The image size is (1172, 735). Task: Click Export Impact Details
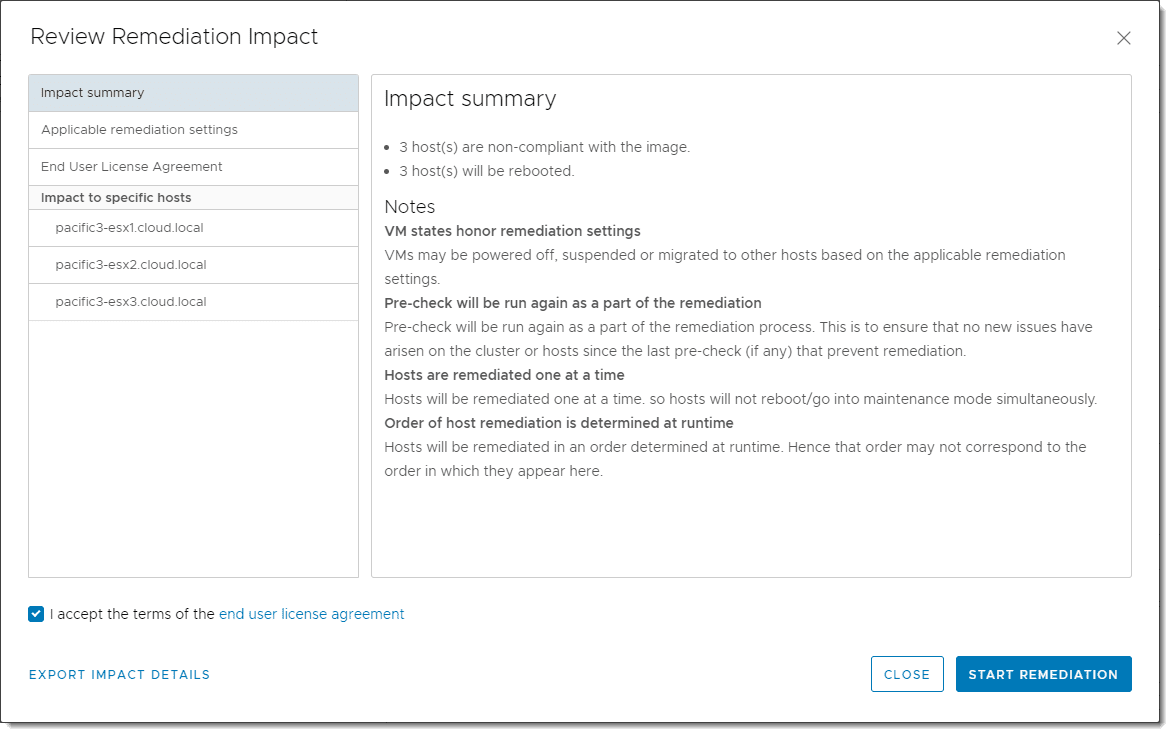click(119, 675)
